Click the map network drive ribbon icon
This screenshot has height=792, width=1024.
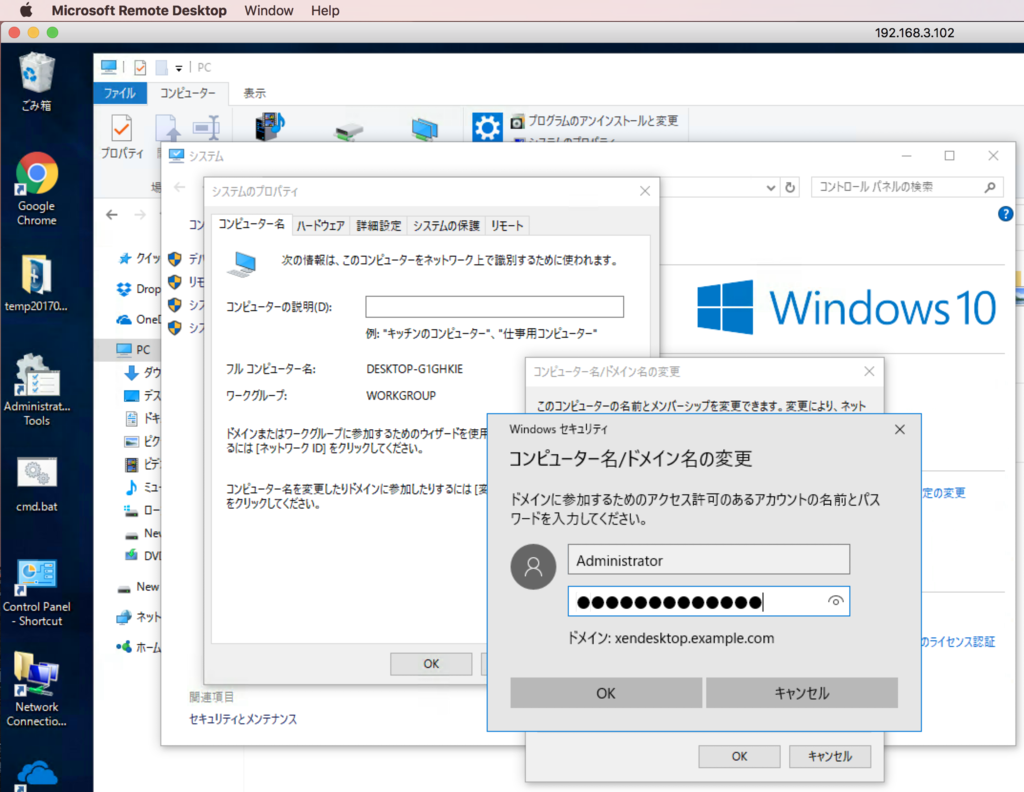(x=349, y=131)
